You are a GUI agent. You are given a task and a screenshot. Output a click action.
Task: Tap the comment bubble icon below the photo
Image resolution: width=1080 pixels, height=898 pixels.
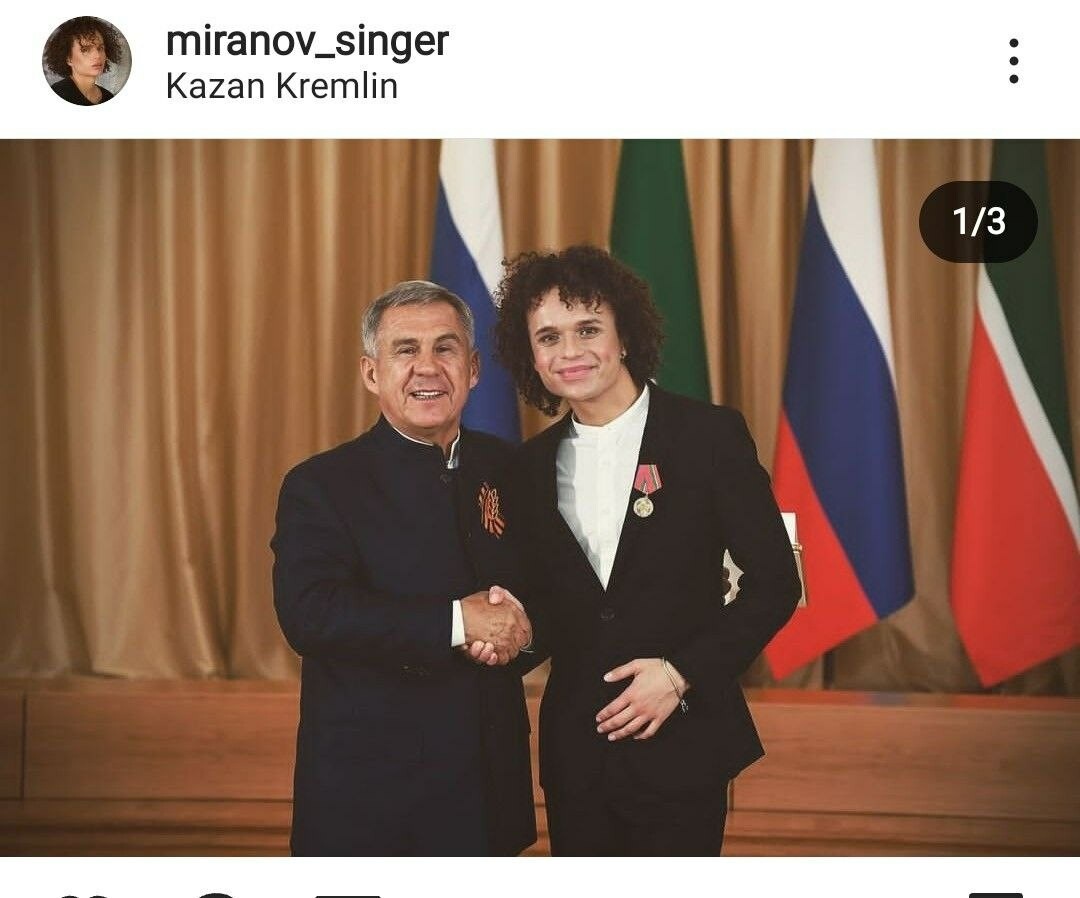216,895
